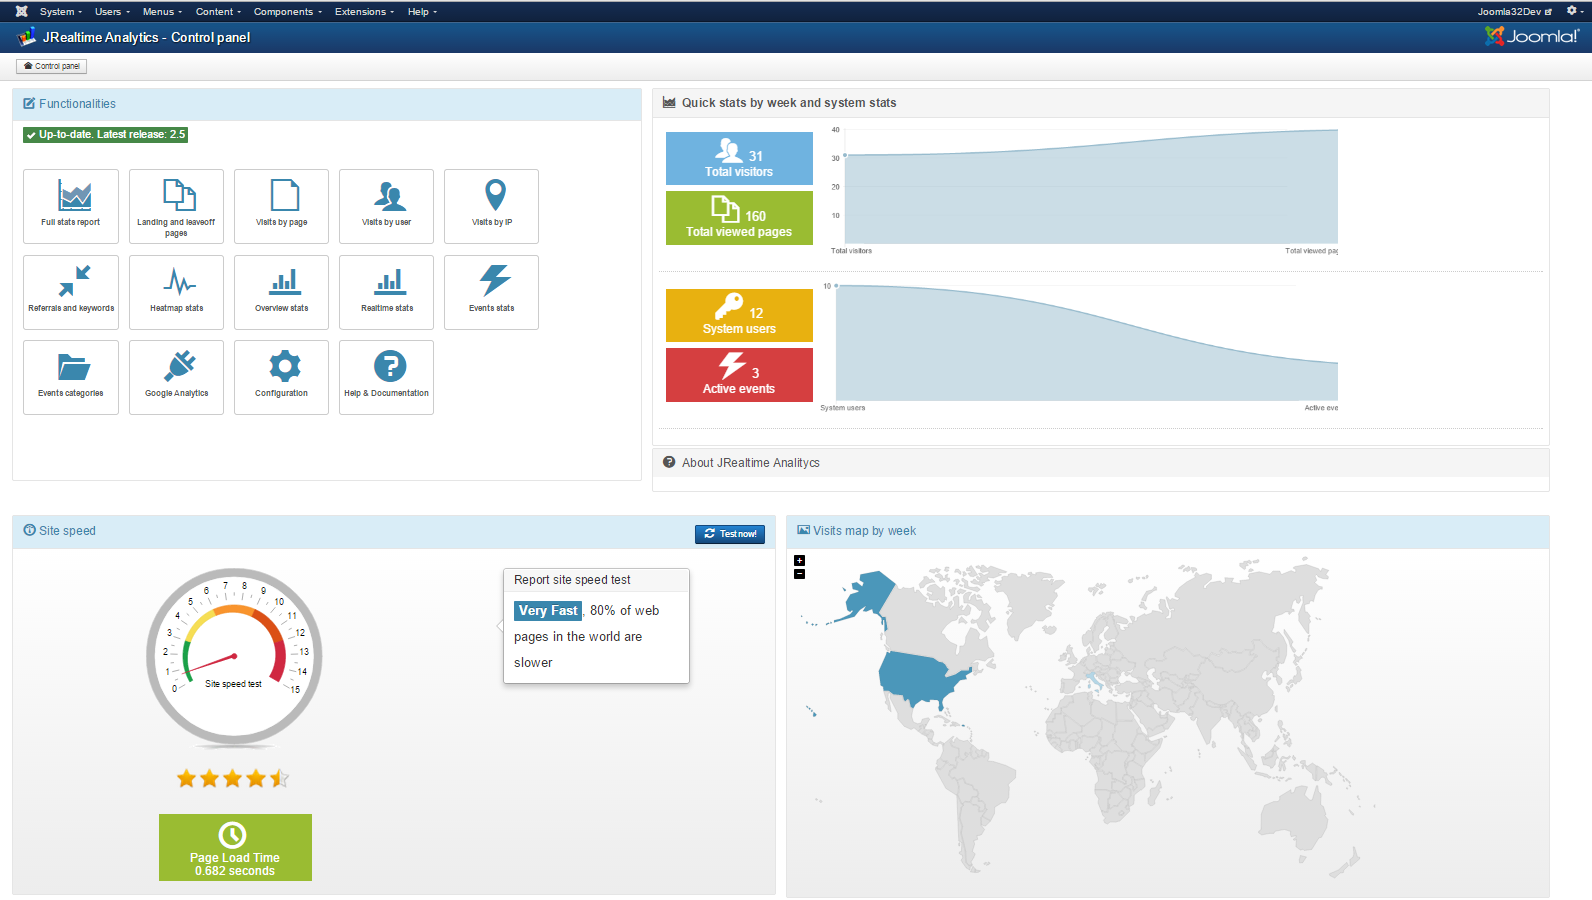
Task: Open the Full stats report tile
Action: point(71,206)
